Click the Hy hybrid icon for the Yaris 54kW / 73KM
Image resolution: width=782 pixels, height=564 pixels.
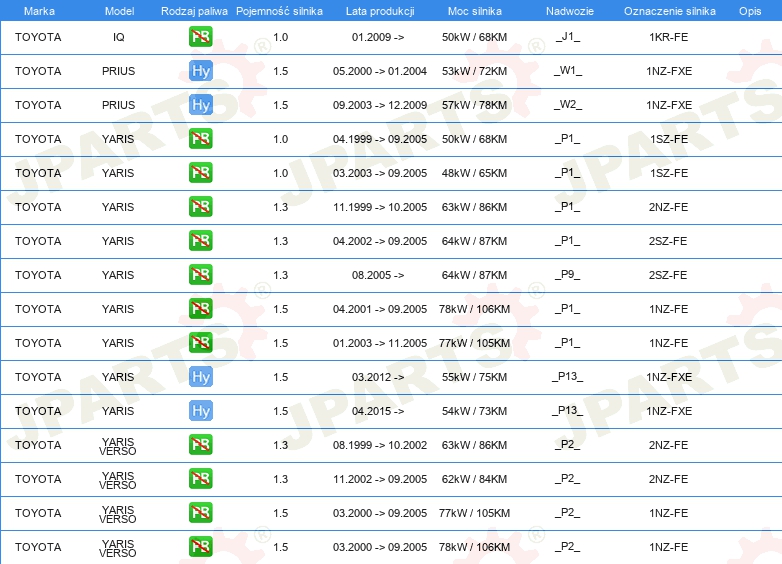pyautogui.click(x=200, y=410)
